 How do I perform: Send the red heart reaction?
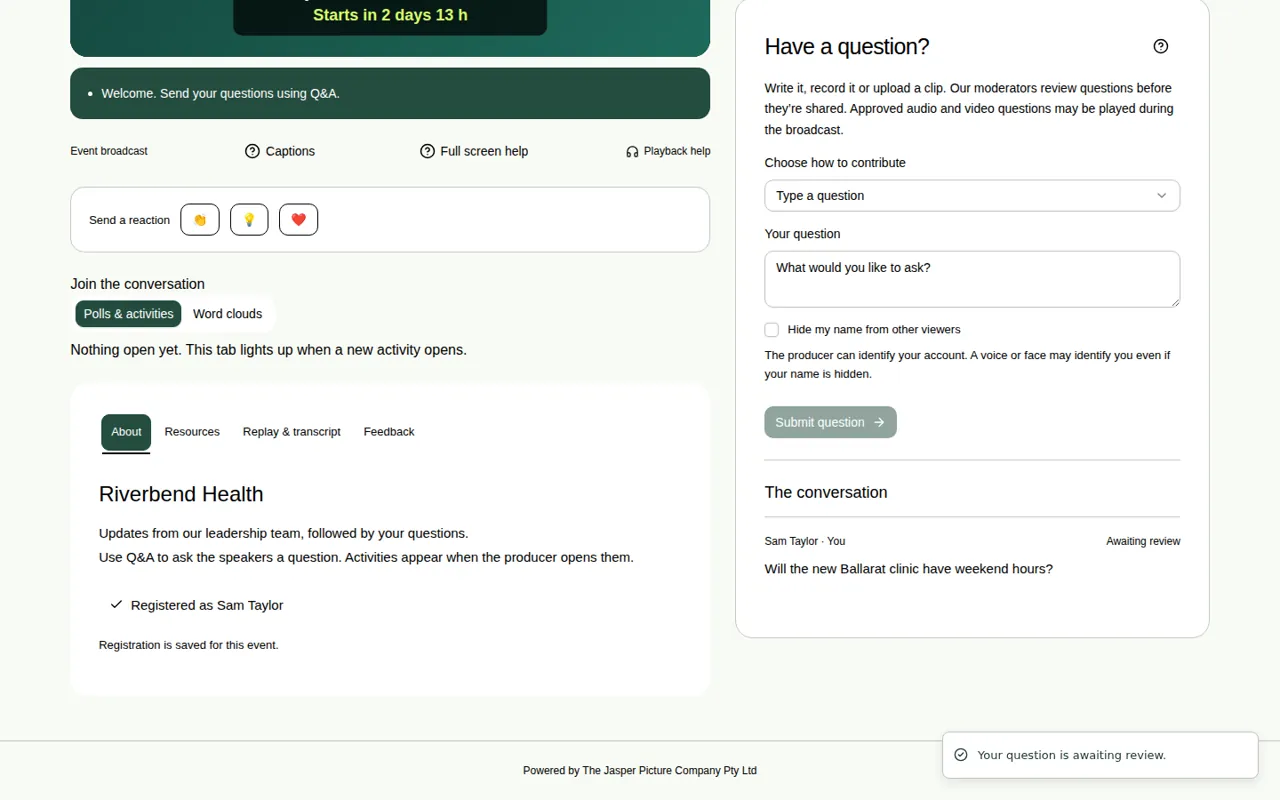(x=298, y=220)
